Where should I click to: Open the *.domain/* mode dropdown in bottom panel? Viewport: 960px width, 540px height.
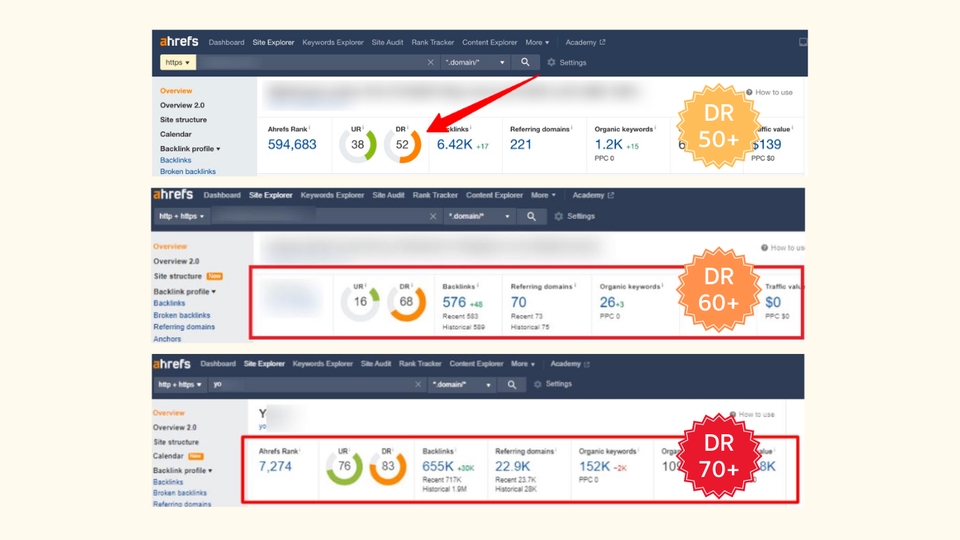point(462,384)
